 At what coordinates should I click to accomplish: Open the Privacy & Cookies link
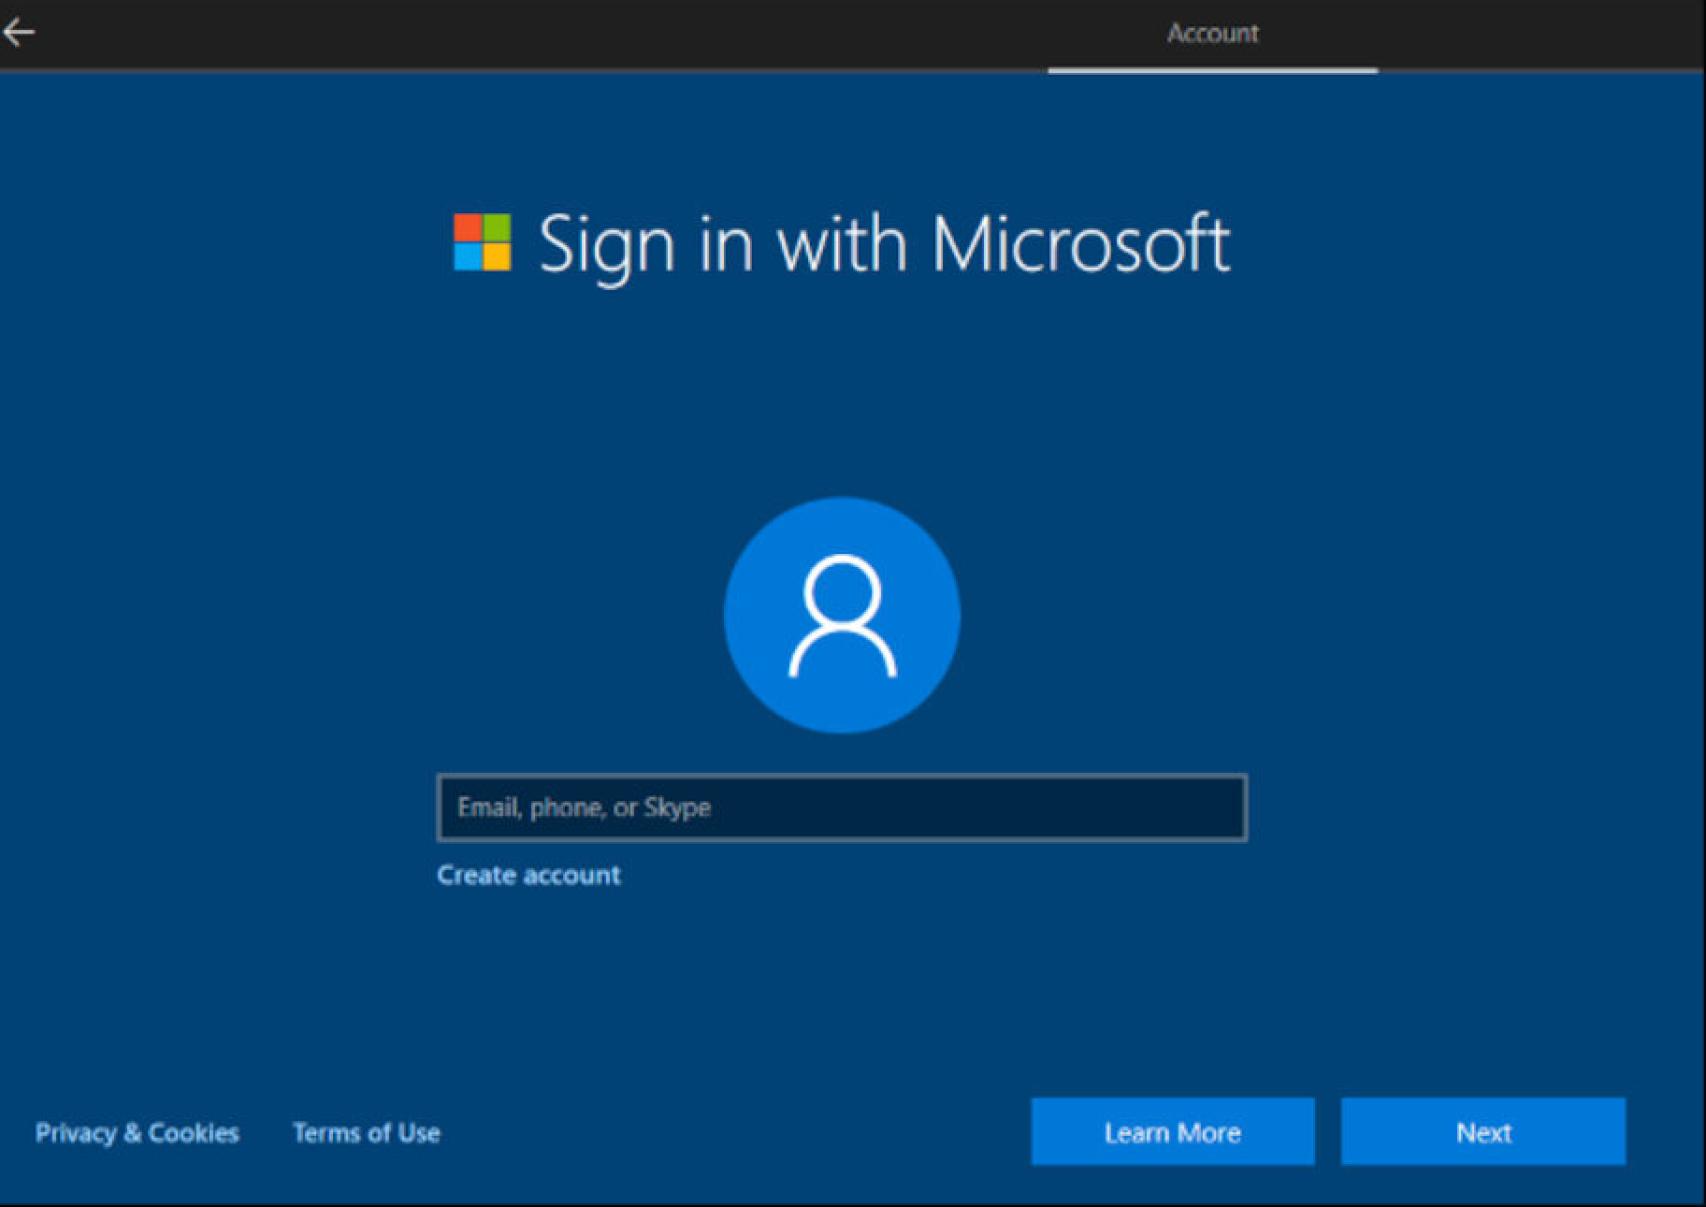click(x=137, y=1132)
